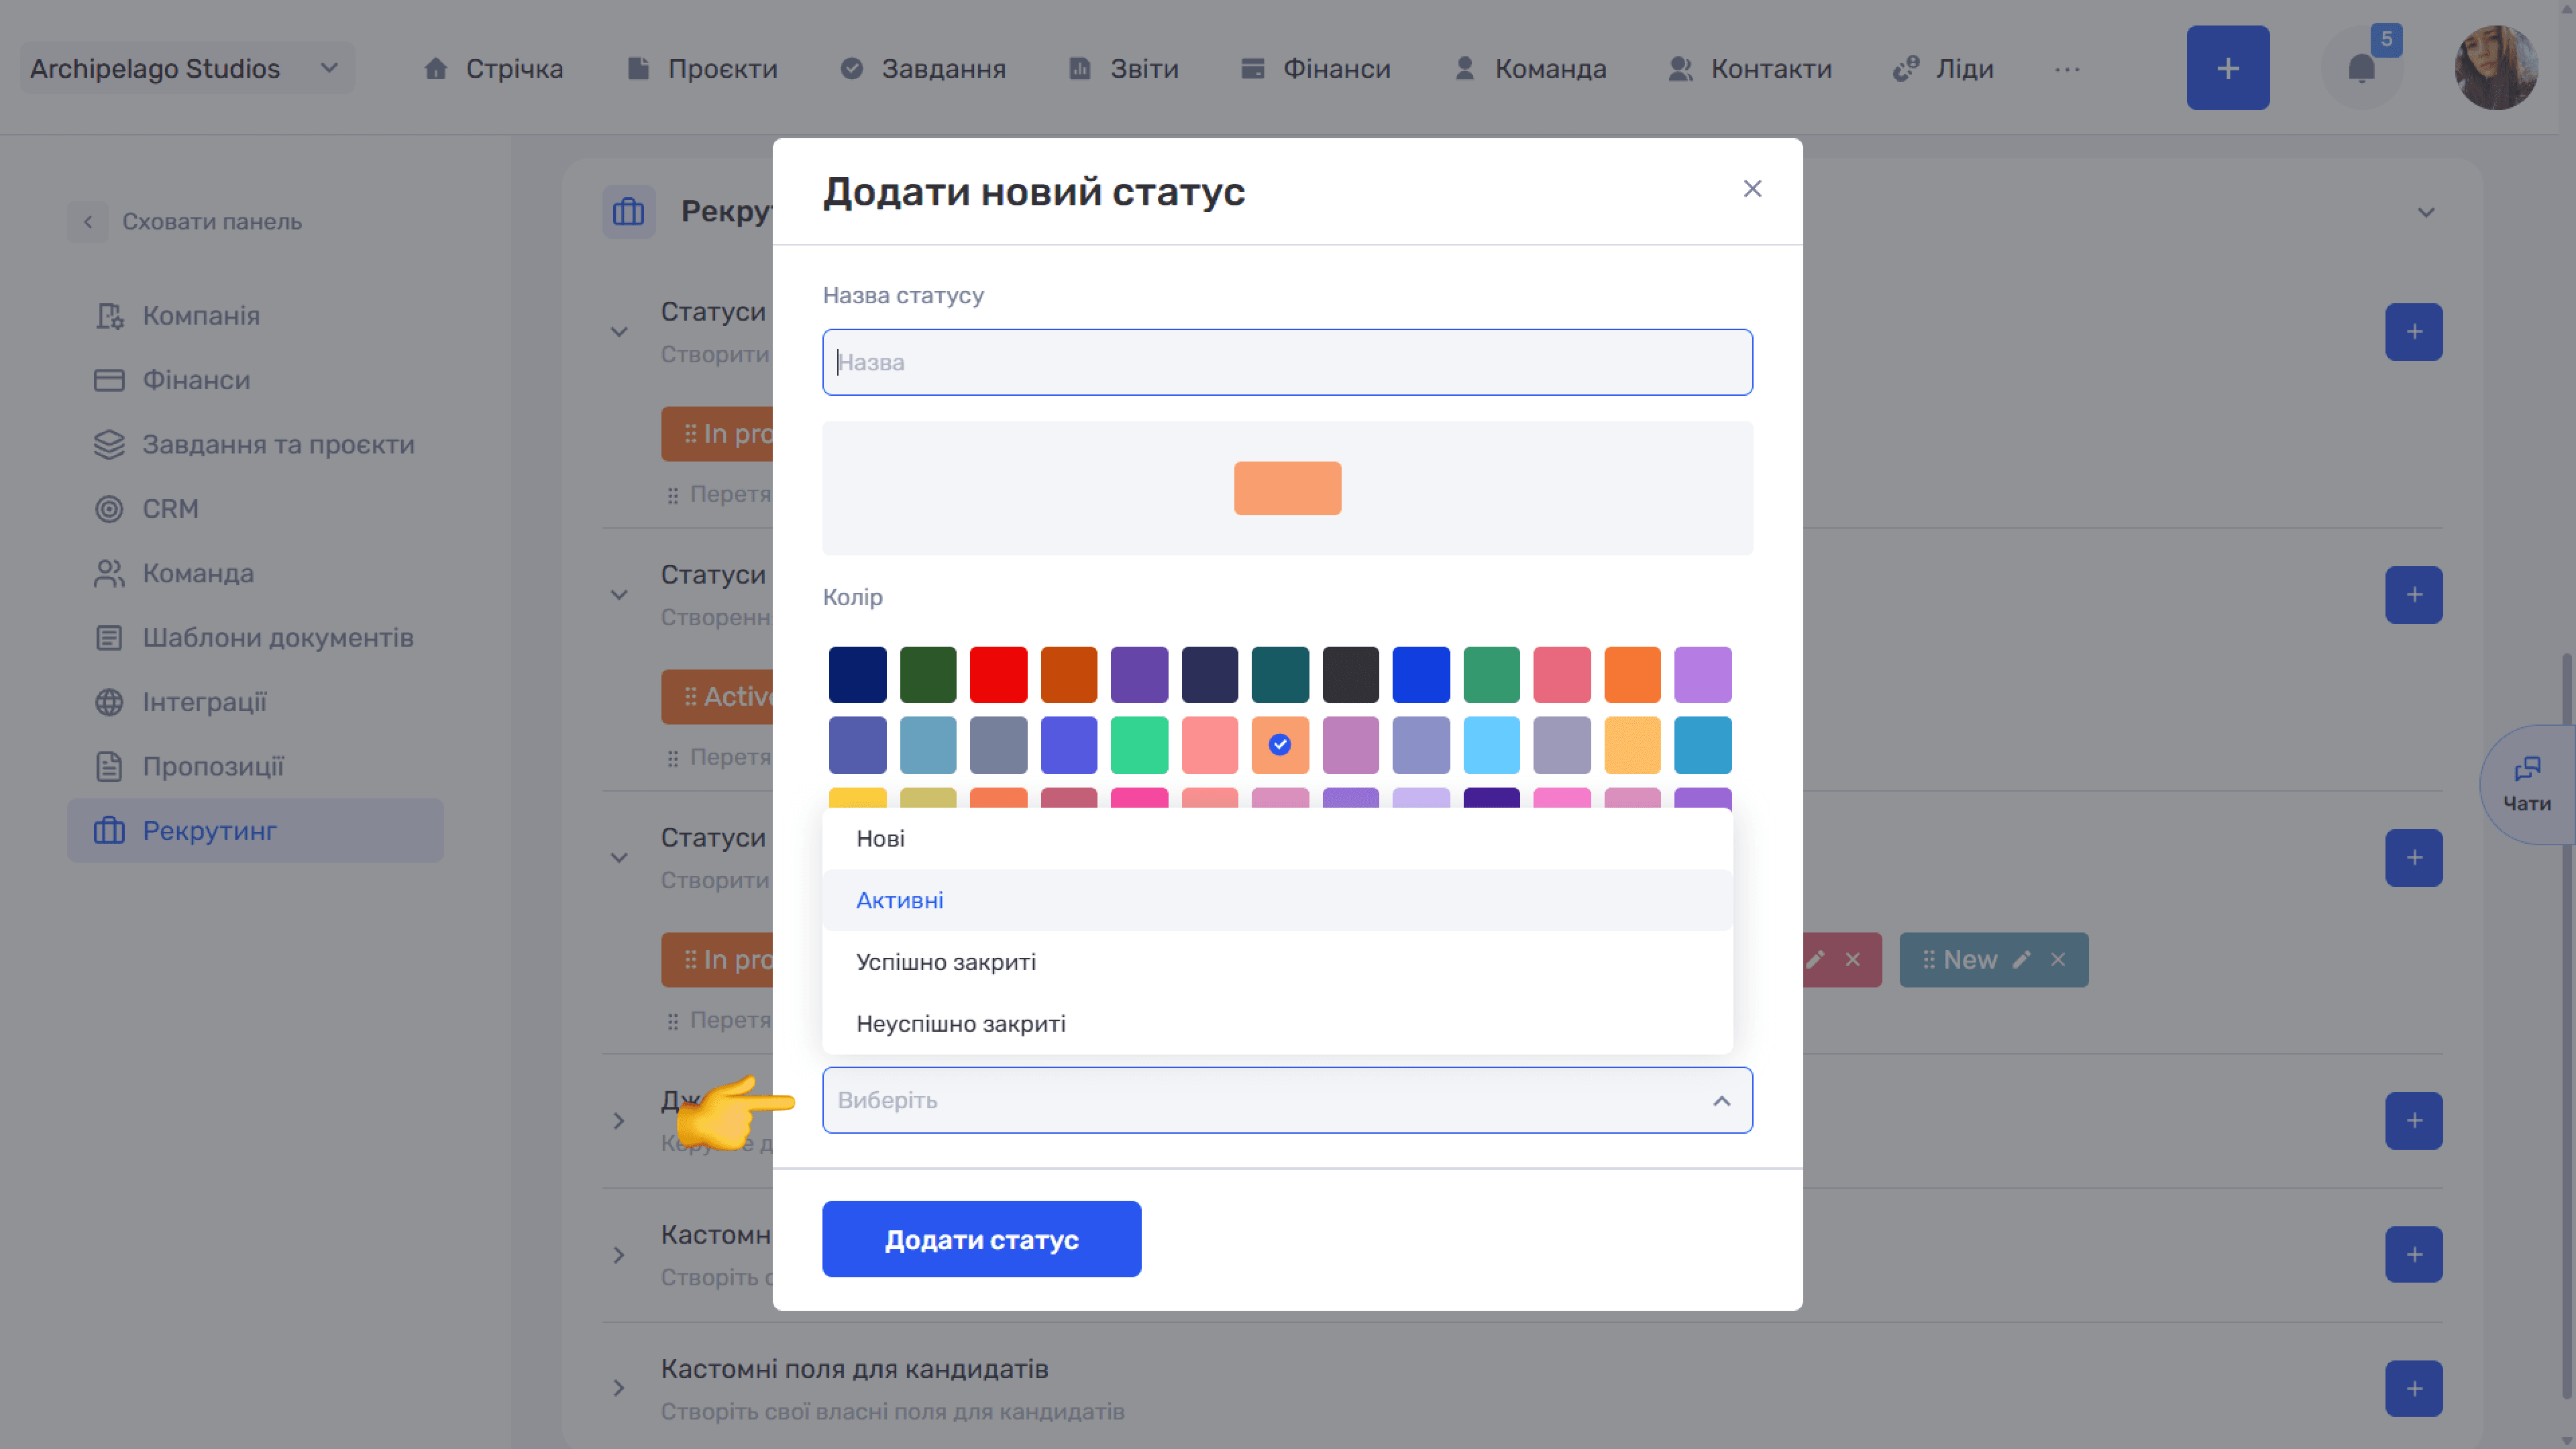2576x1449 pixels.
Task: Expand the Кастомні поля для кандидатів section
Action: point(619,1388)
